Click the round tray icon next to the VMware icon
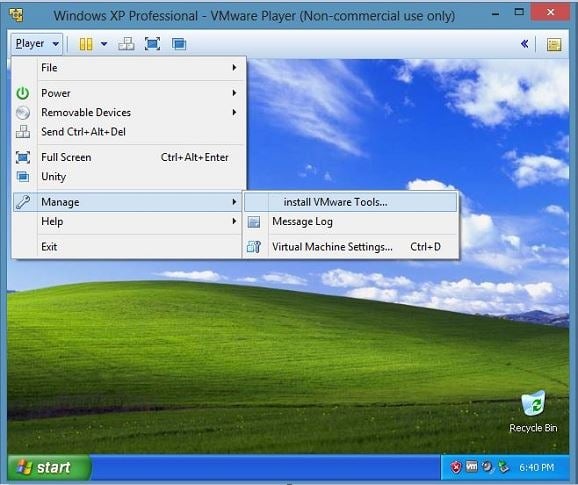This screenshot has width=578, height=485. click(x=487, y=467)
